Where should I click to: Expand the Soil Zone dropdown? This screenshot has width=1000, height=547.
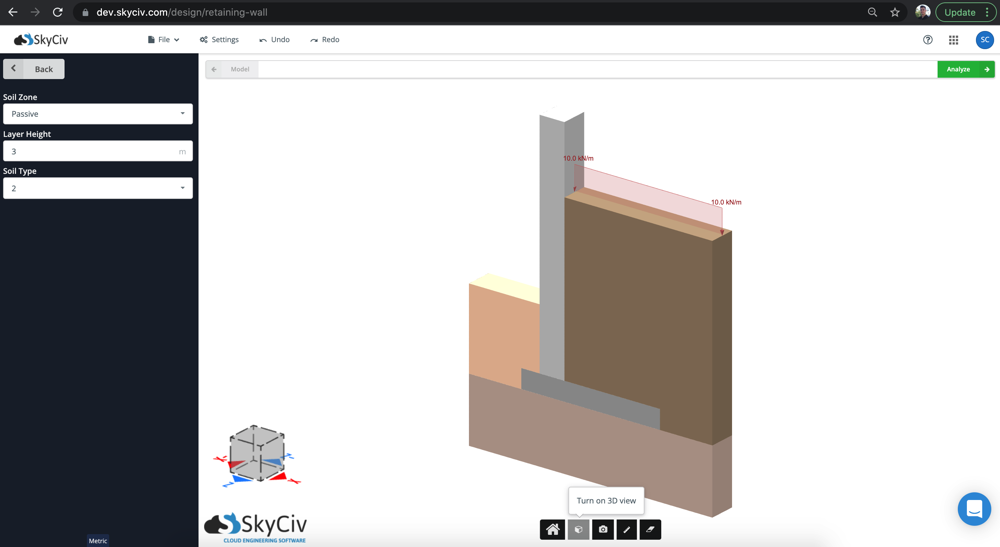[x=97, y=114]
